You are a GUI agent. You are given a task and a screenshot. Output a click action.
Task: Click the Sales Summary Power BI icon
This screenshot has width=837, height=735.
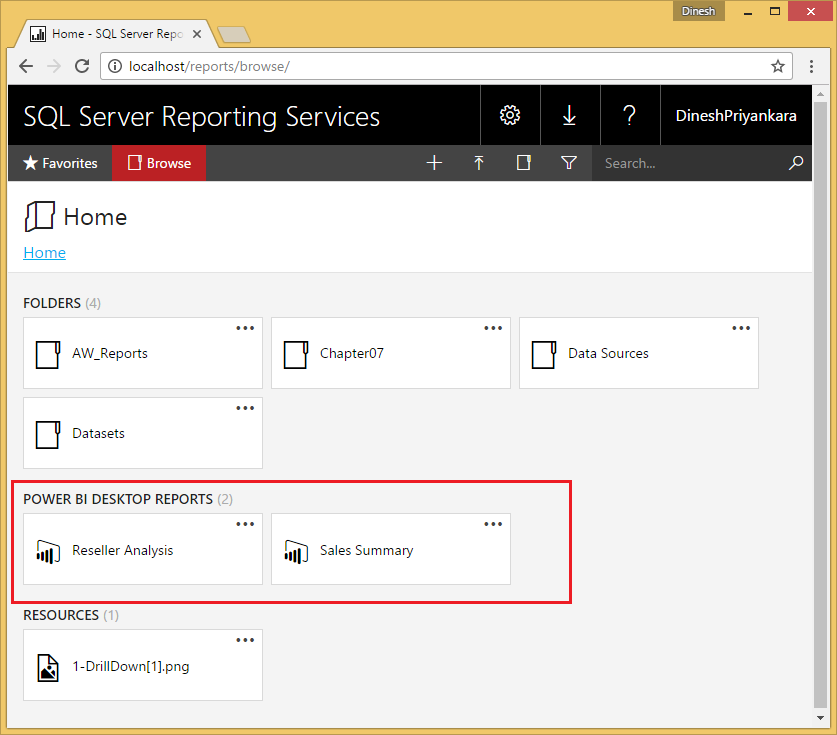(296, 551)
